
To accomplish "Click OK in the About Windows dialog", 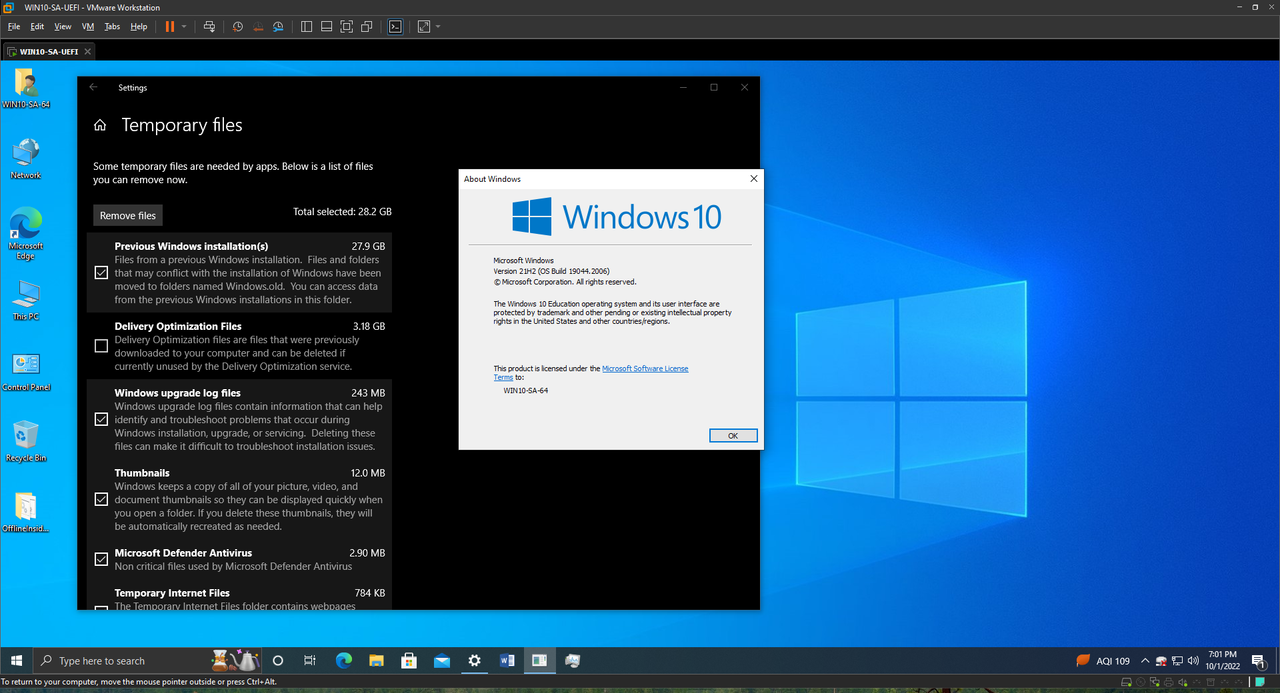I will 733,436.
